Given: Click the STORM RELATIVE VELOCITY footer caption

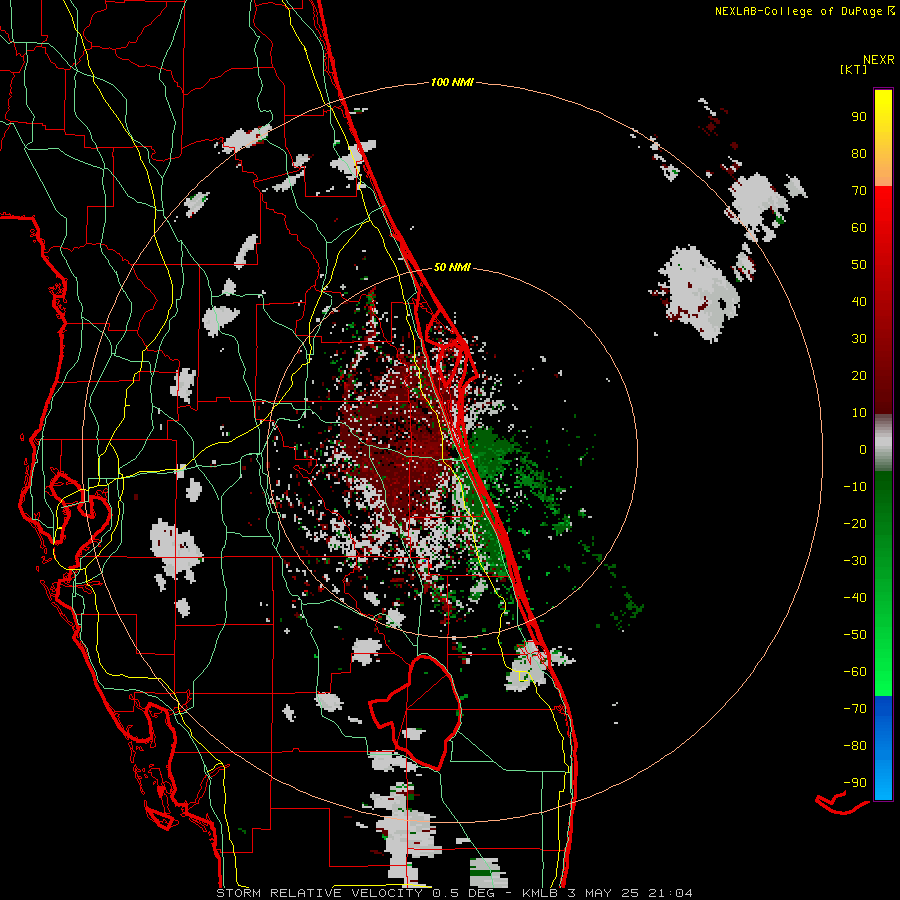Looking at the screenshot, I should 455,893.
